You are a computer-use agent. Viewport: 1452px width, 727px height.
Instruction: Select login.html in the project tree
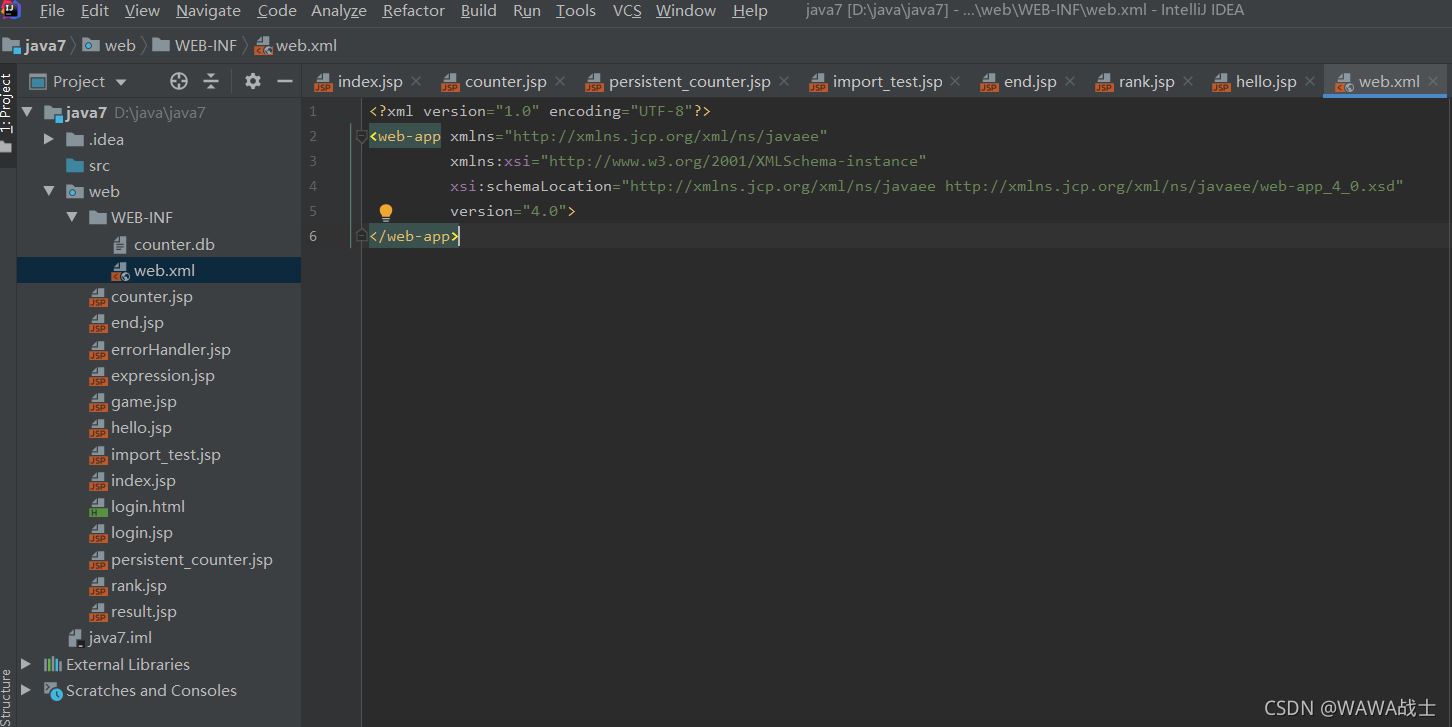pos(146,506)
